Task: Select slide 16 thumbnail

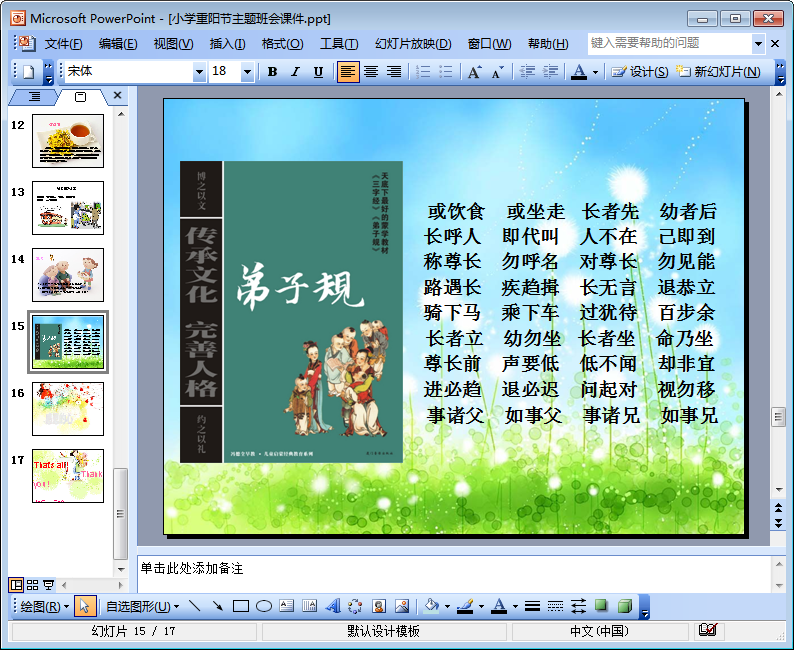Action: 68,409
